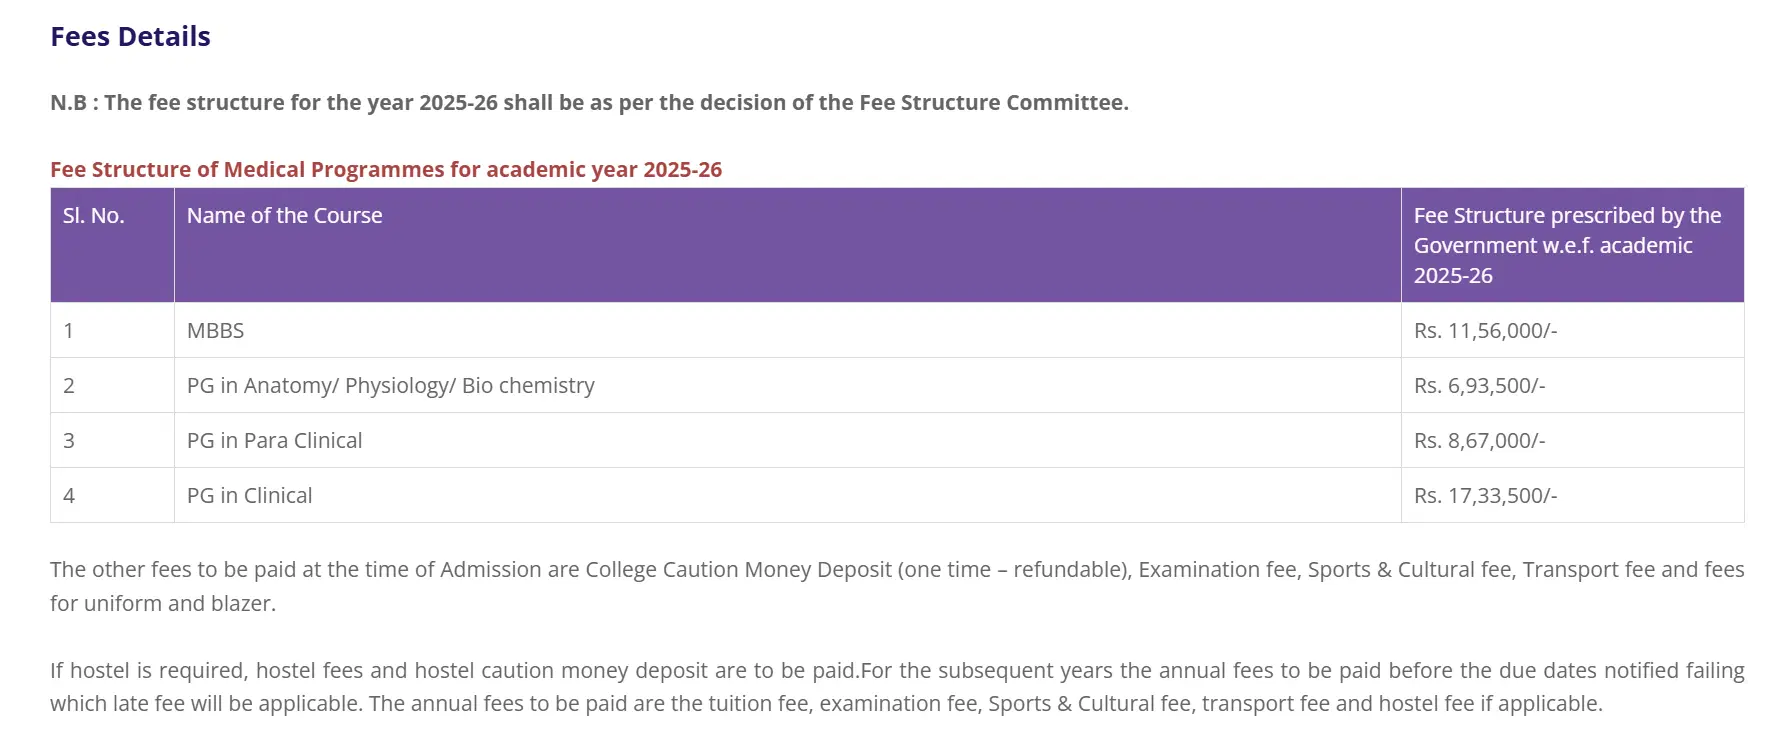Click serial number 3 cell in the table
Image resolution: width=1789 pixels, height=737 pixels.
69,441
